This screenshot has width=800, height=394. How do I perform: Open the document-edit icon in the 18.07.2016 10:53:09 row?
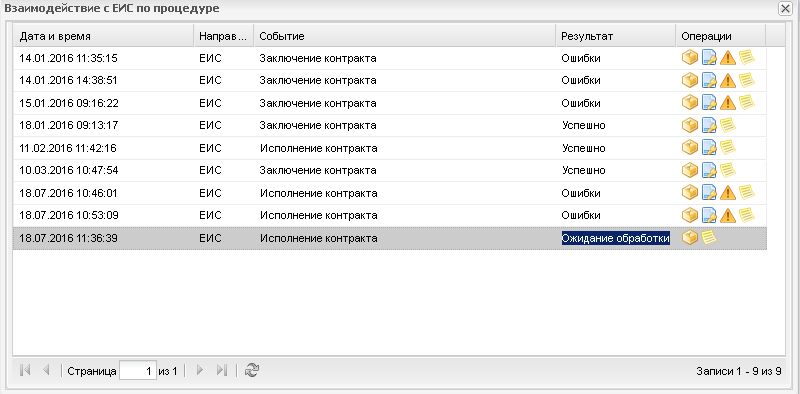pos(709,215)
